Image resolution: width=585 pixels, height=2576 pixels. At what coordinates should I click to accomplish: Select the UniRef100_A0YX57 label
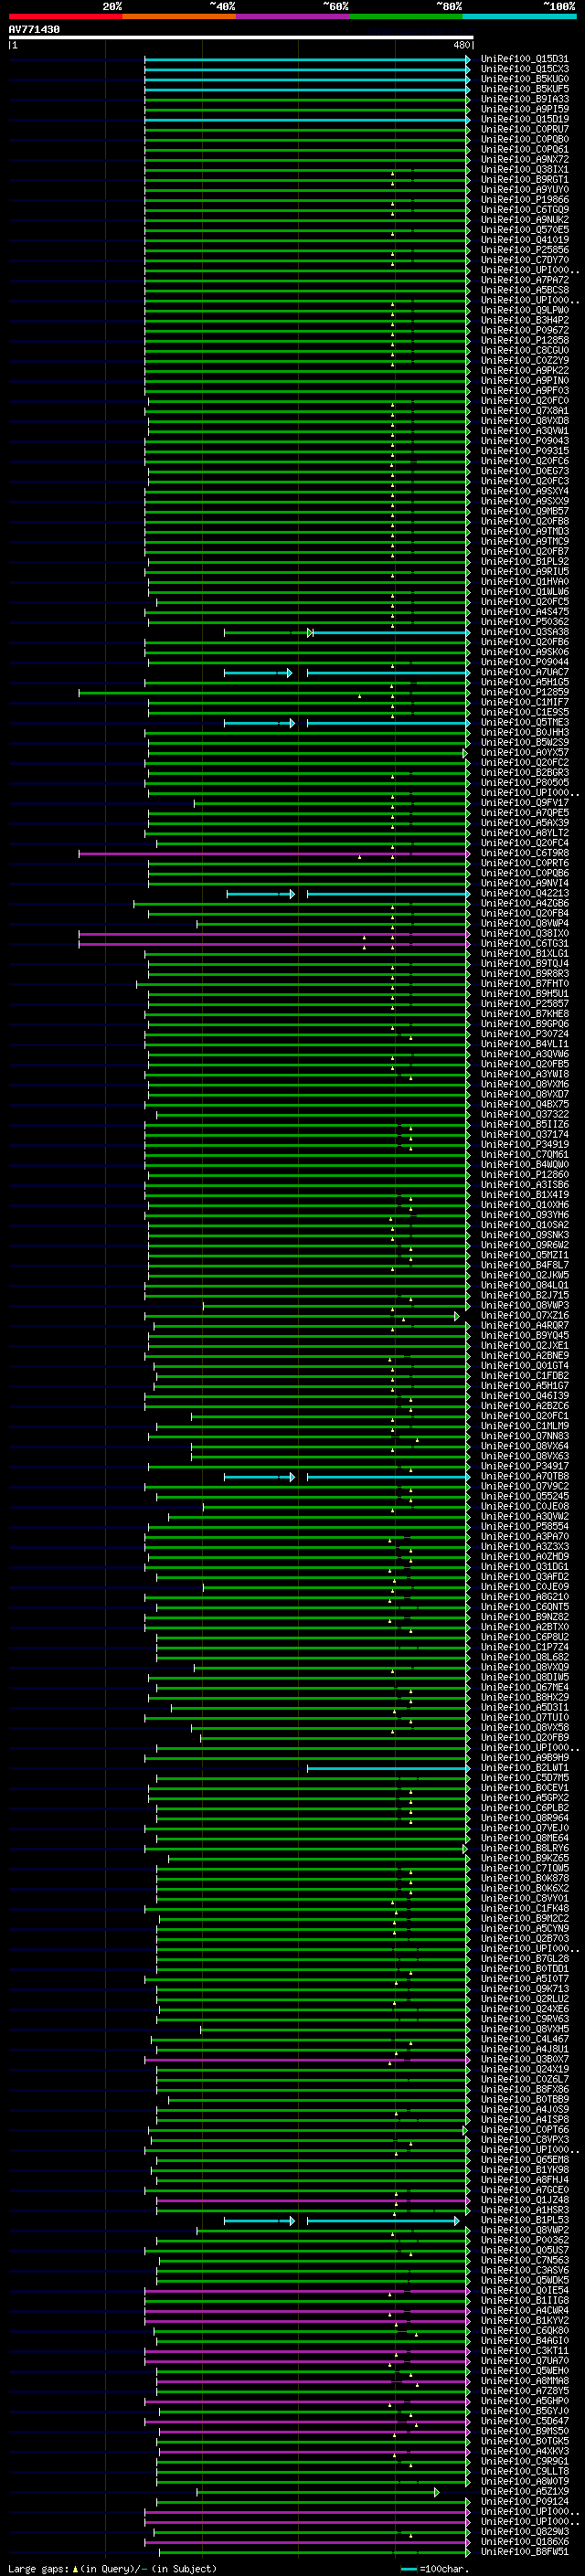[524, 752]
